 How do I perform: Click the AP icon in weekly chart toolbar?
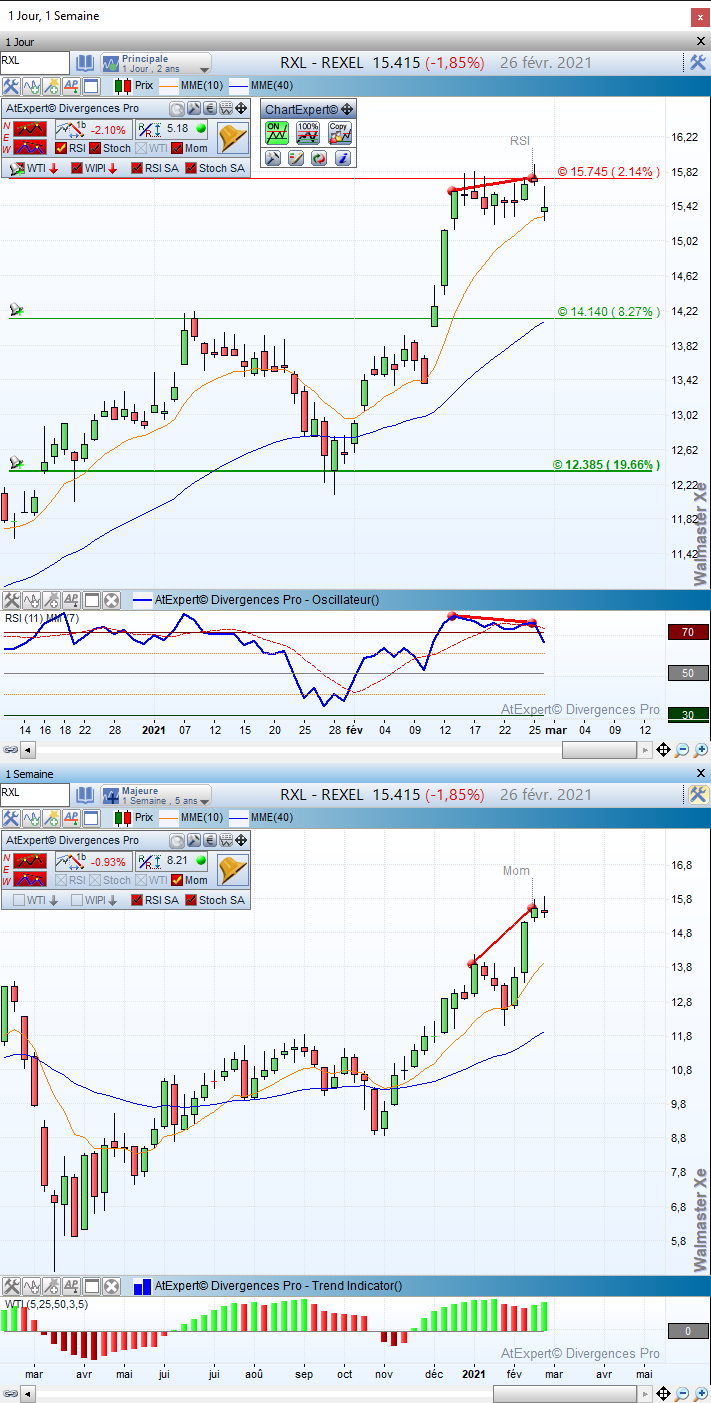pyautogui.click(x=71, y=818)
